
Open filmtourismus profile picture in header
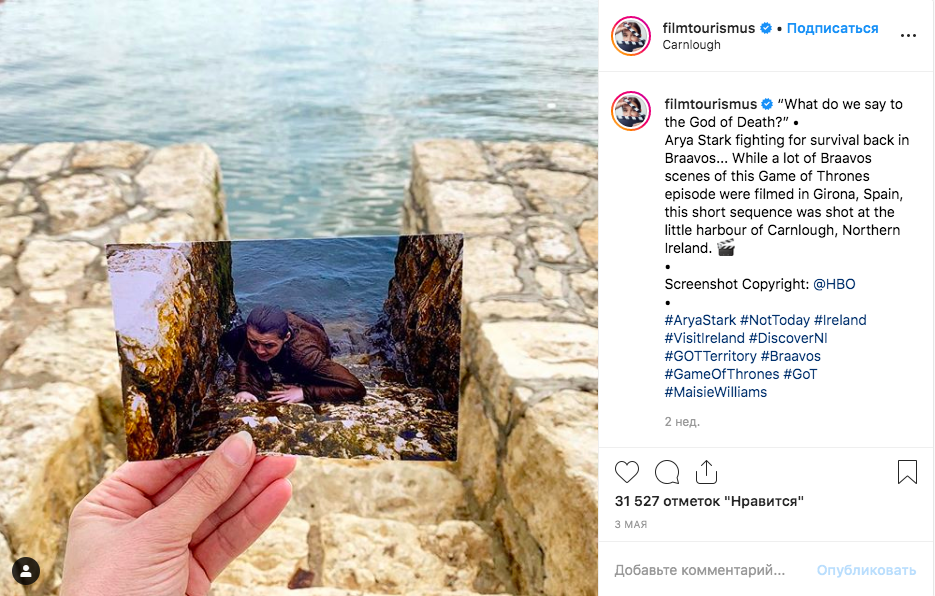point(631,36)
